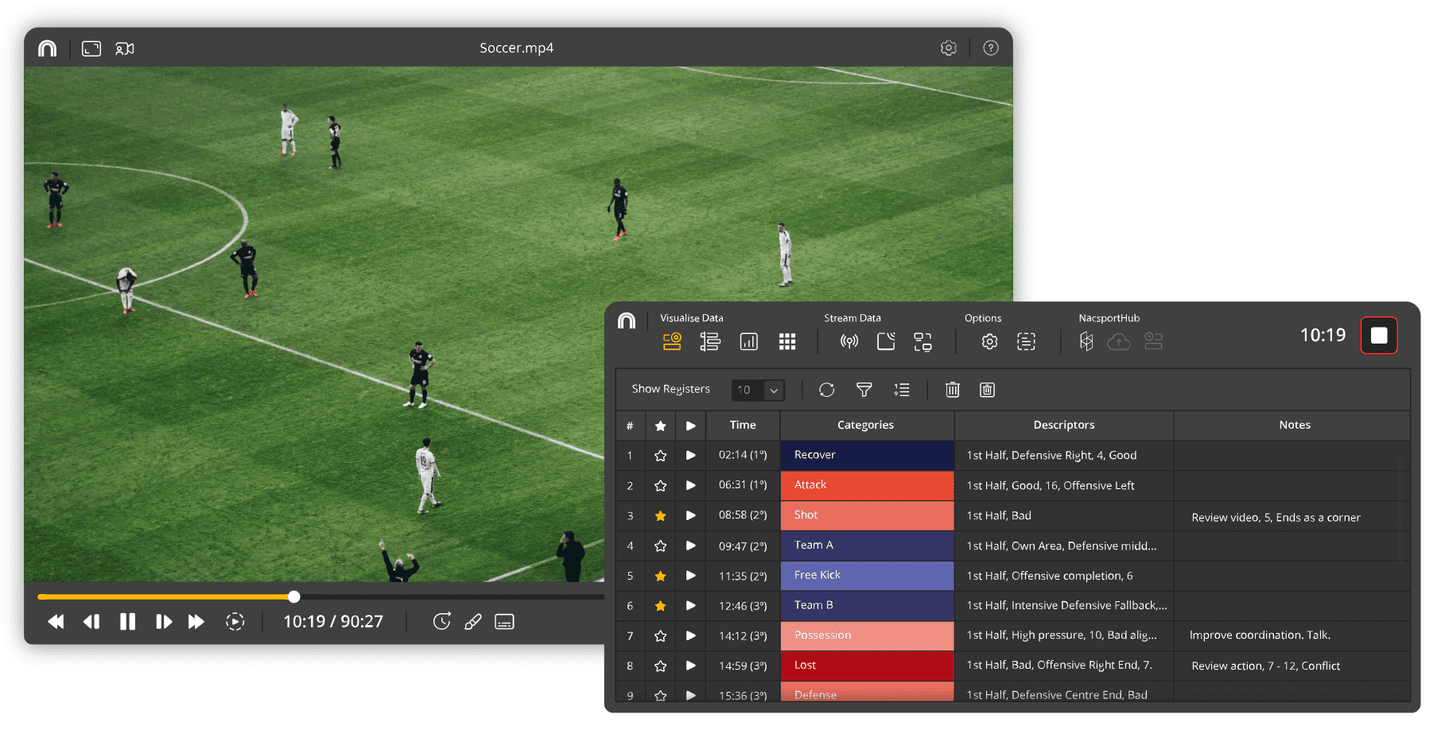Open the bar chart visualisation icon
Image resolution: width=1445 pixels, height=742 pixels.
coord(748,342)
